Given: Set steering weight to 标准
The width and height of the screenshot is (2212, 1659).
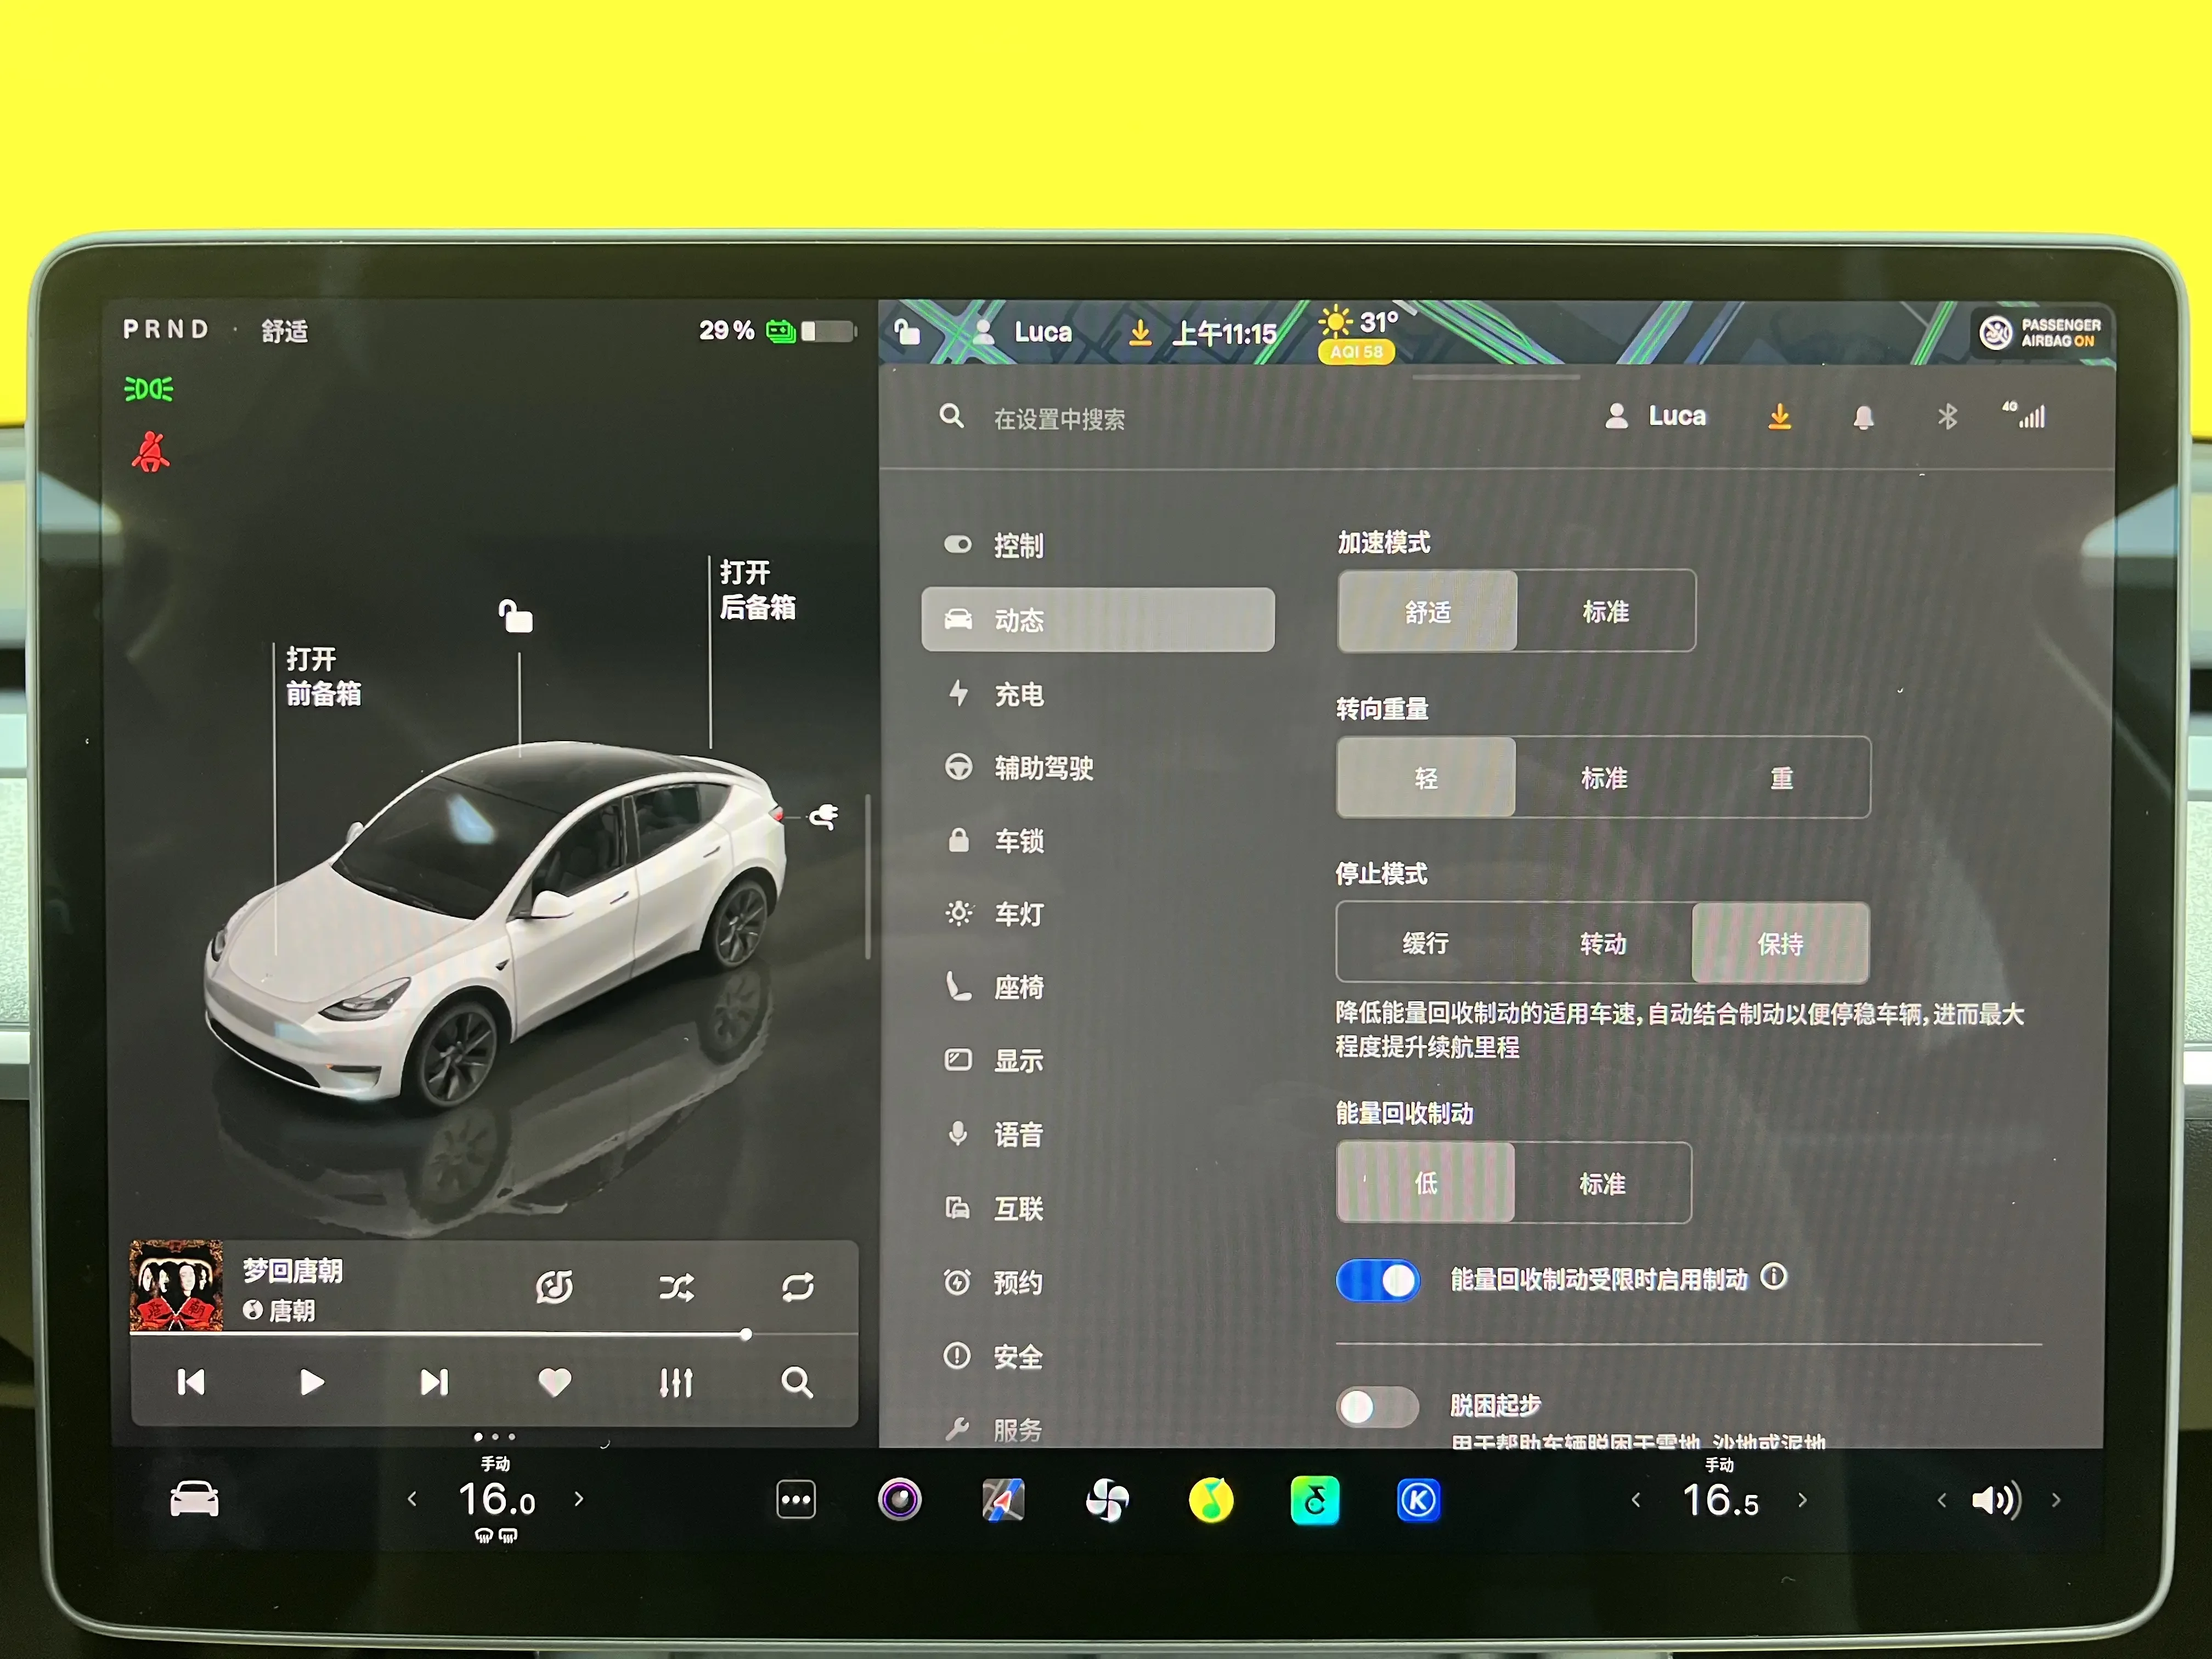Looking at the screenshot, I should (1604, 778).
